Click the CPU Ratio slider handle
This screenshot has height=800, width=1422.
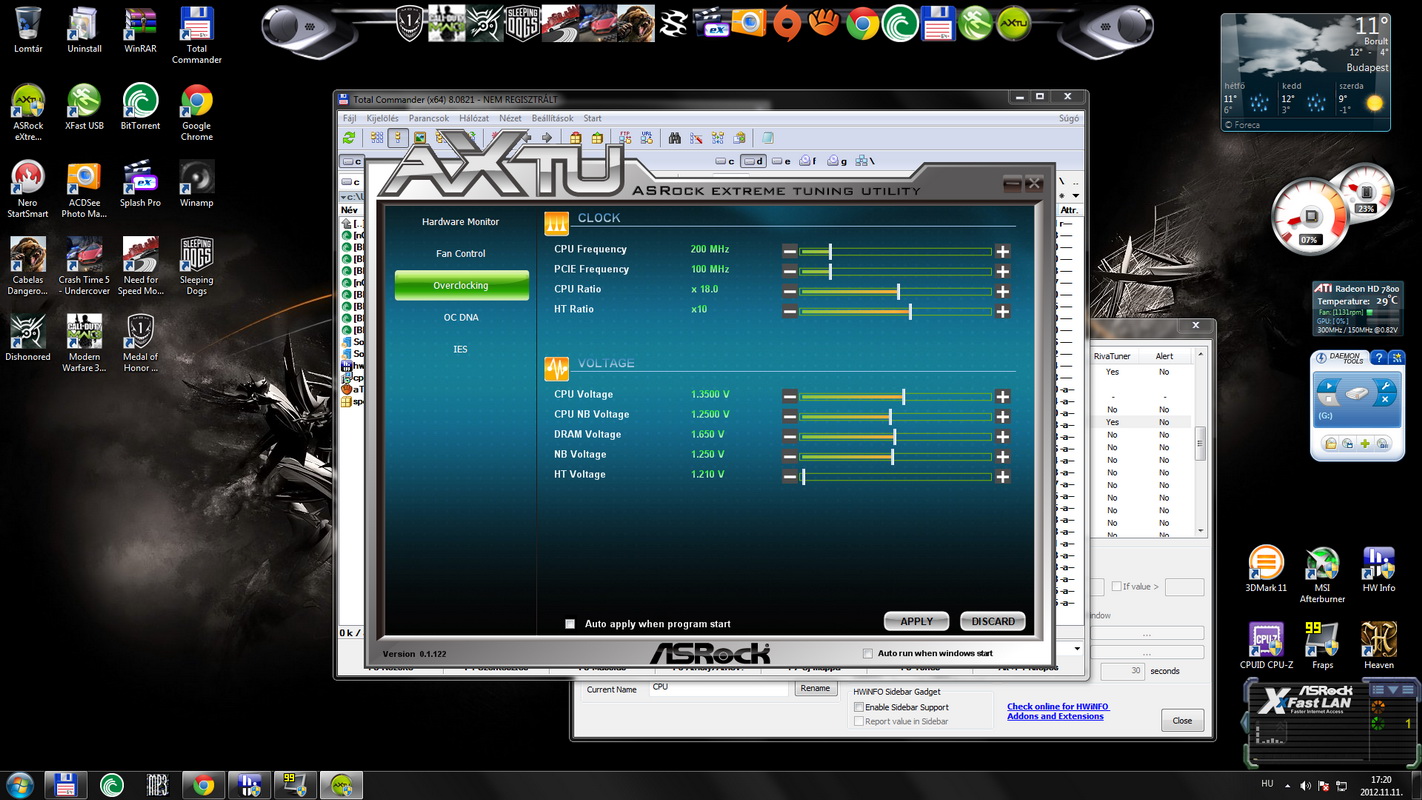(x=898, y=291)
